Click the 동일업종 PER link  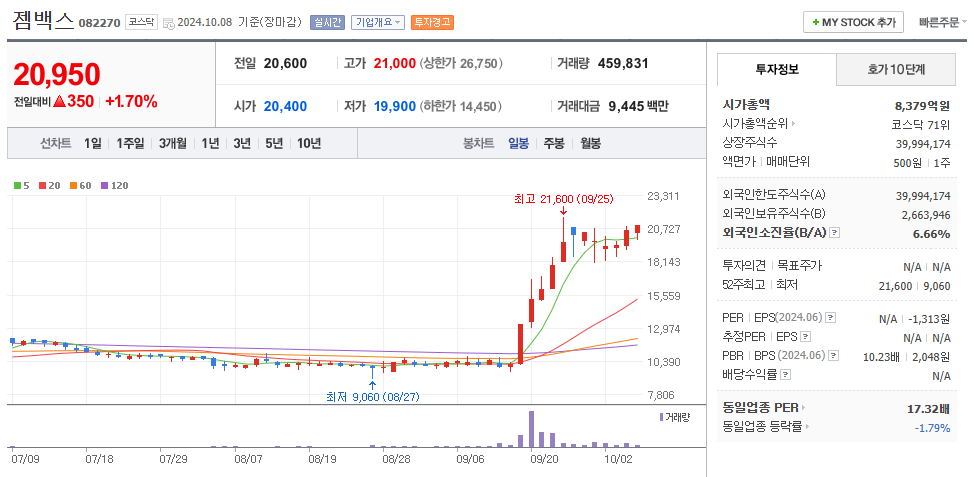coord(760,408)
